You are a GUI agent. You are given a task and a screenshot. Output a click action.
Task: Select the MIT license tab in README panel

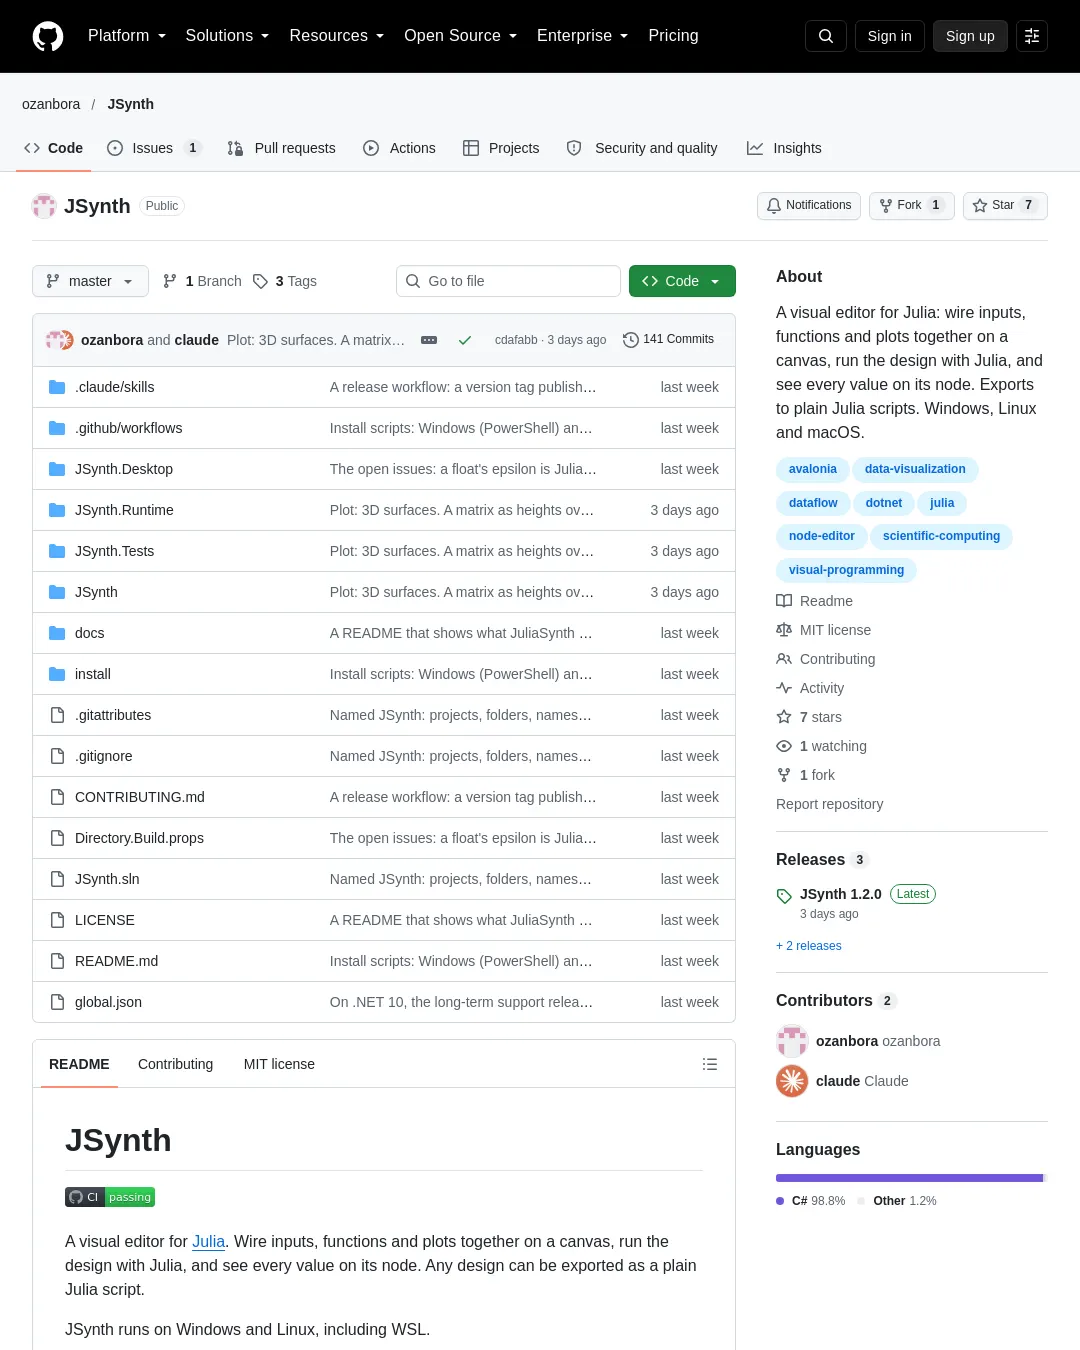[x=279, y=1064]
